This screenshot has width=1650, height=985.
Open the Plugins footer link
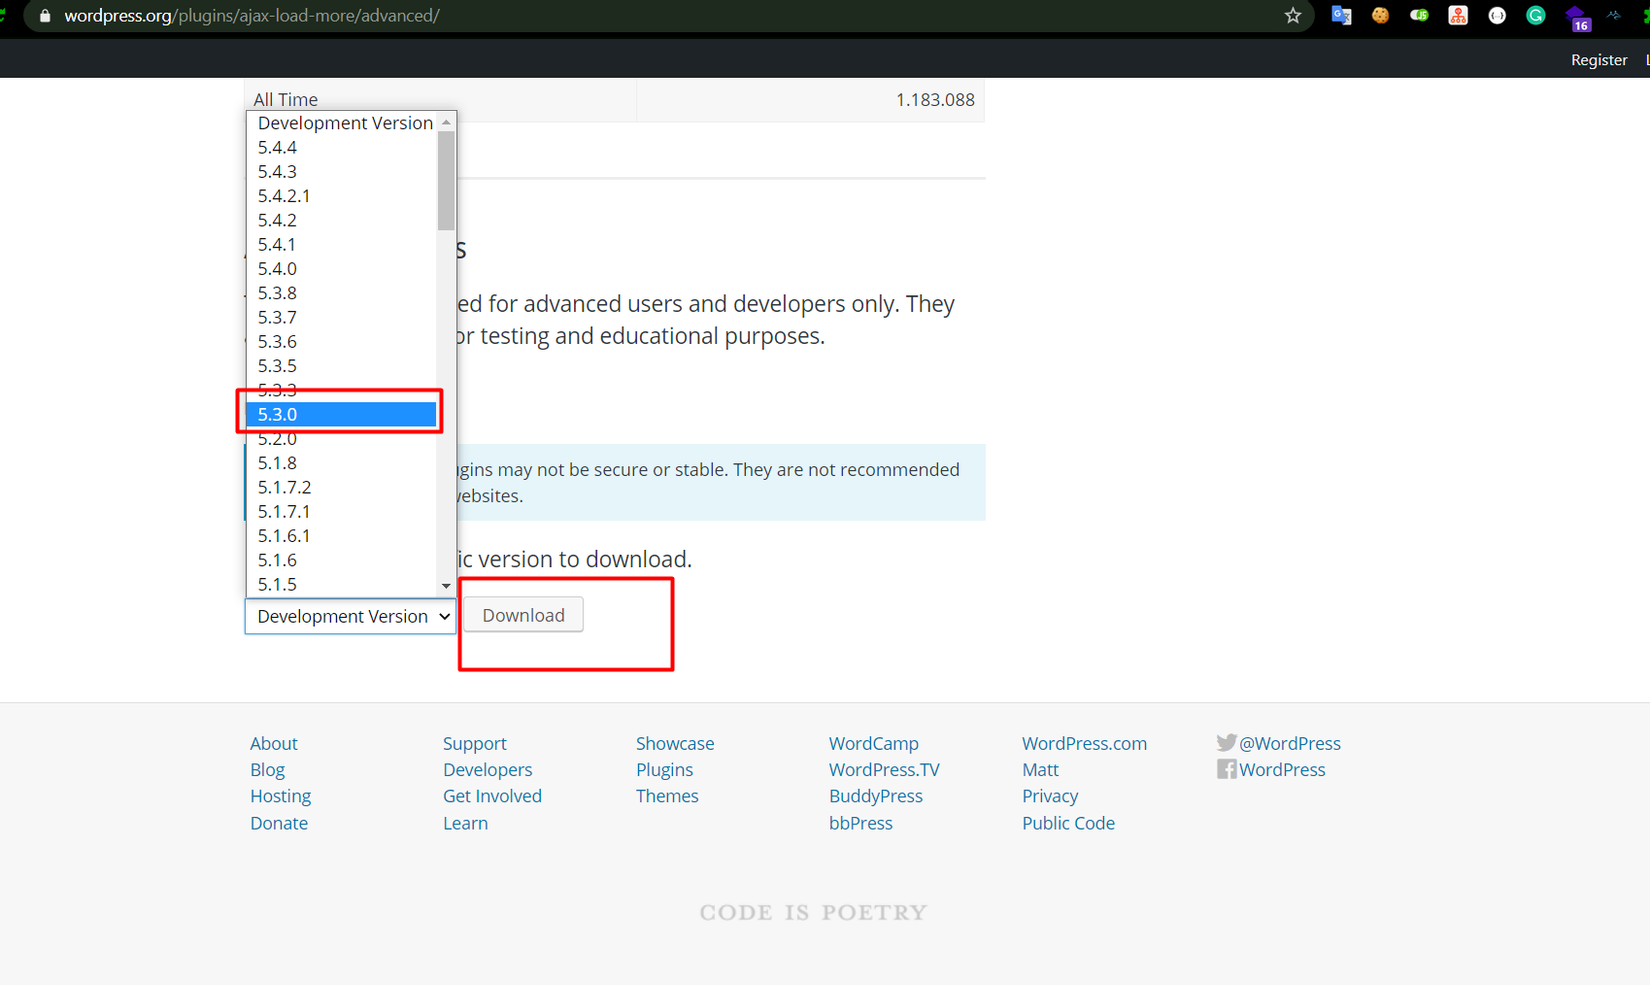[664, 769]
